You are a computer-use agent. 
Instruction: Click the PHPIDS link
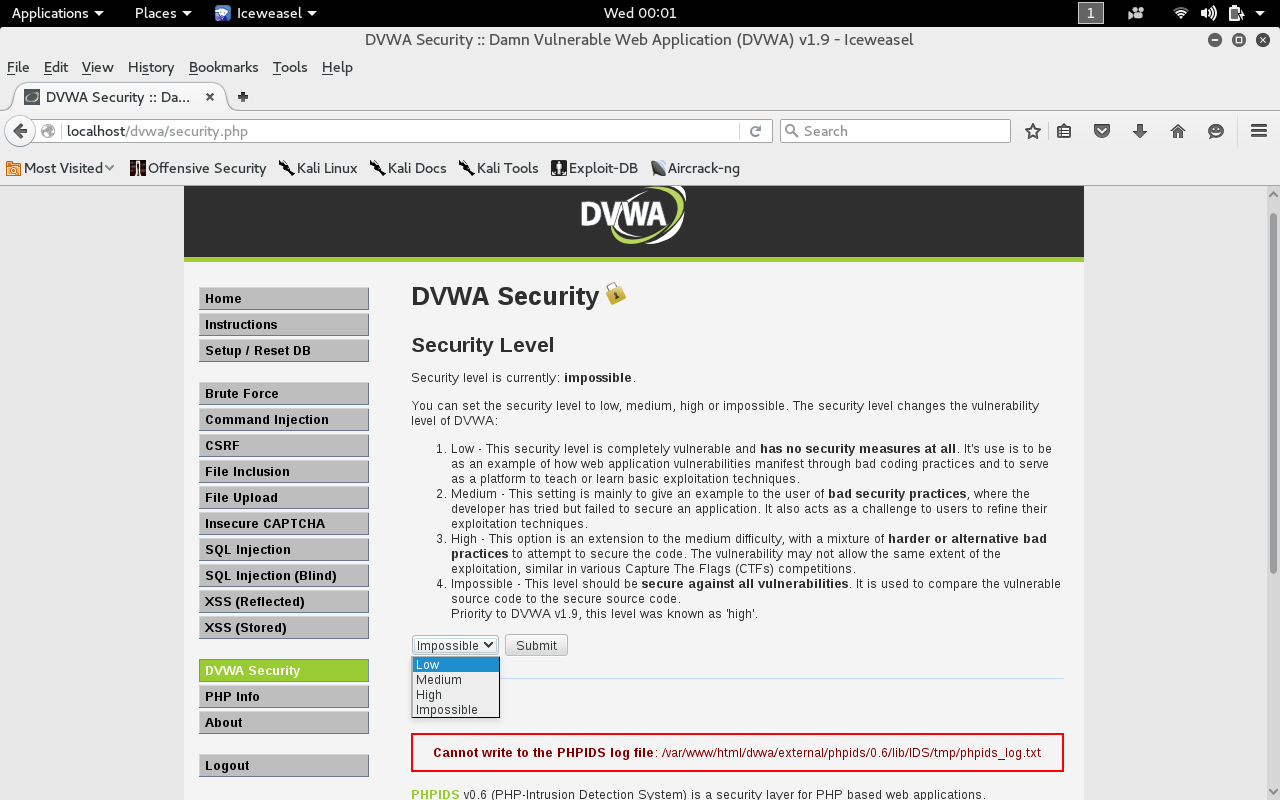435,794
